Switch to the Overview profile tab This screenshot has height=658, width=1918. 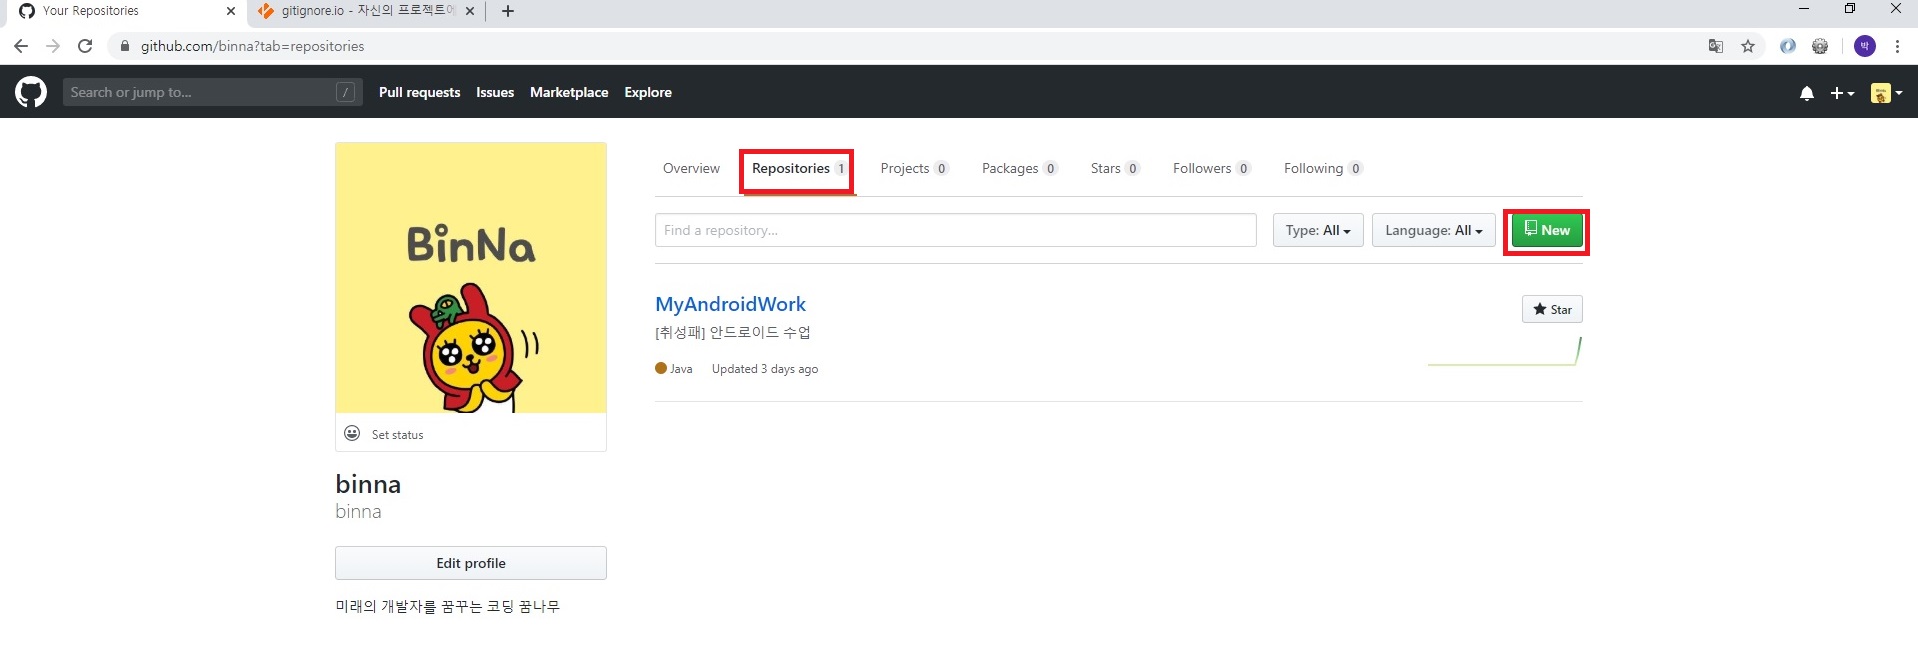tap(691, 168)
